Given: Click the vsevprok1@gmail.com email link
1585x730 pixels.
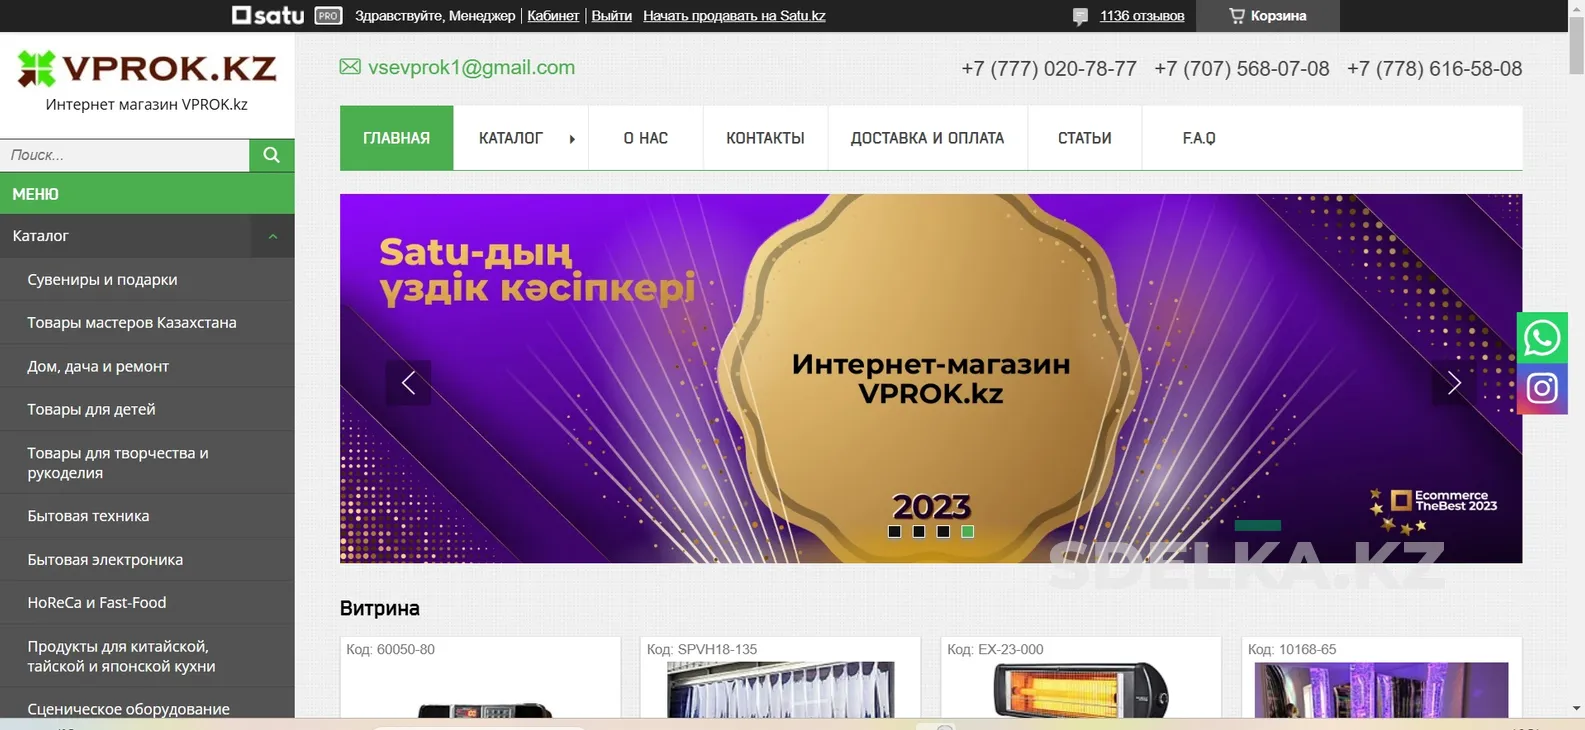Looking at the screenshot, I should coord(471,67).
